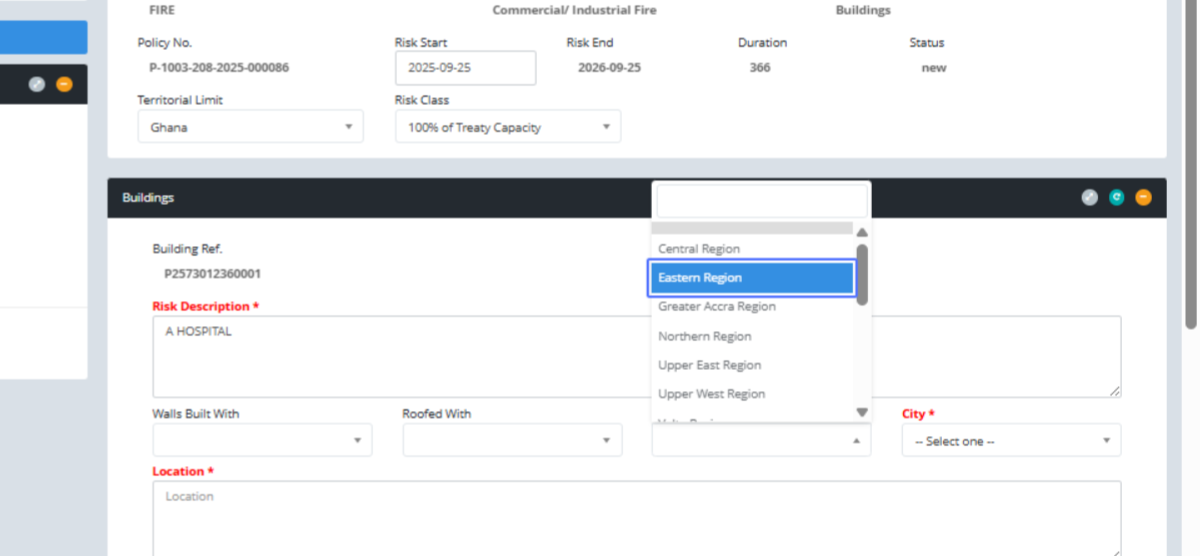
Task: Click the region dropdown search box
Action: click(761, 201)
